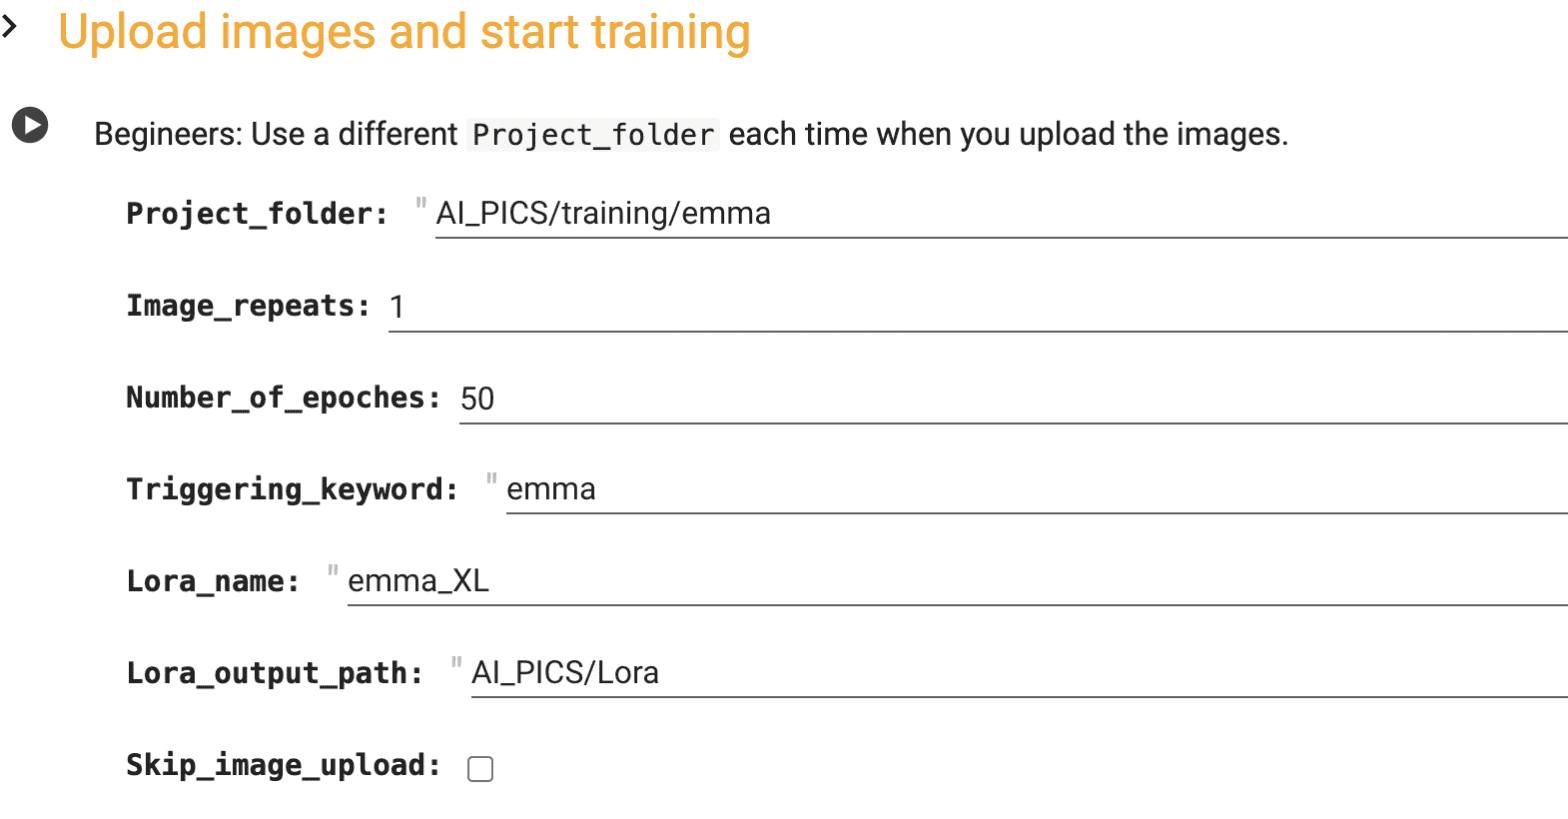Click the Lora_name label
This screenshot has width=1568, height=819.
213,582
